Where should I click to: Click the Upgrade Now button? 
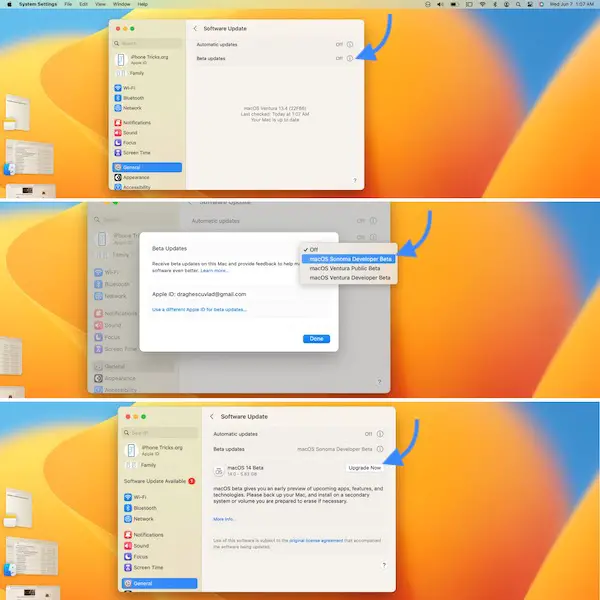364,468
